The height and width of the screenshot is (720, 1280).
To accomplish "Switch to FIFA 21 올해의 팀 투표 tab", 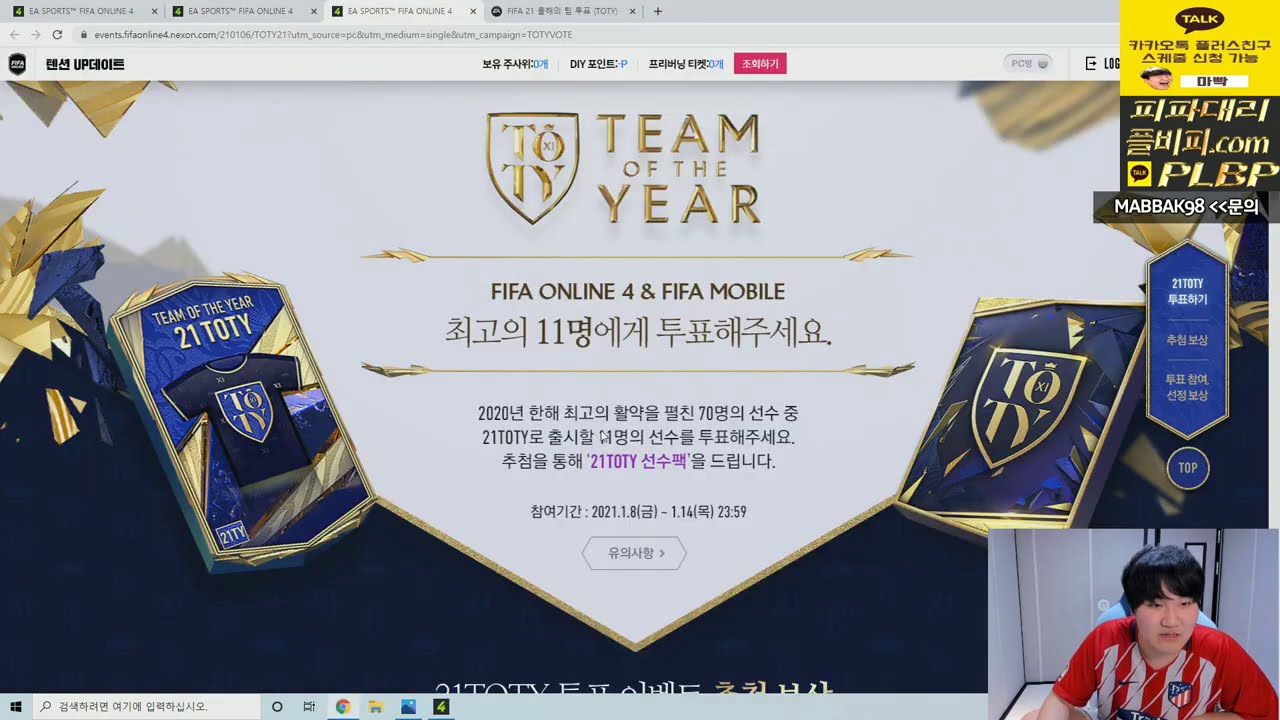I will coord(561,11).
